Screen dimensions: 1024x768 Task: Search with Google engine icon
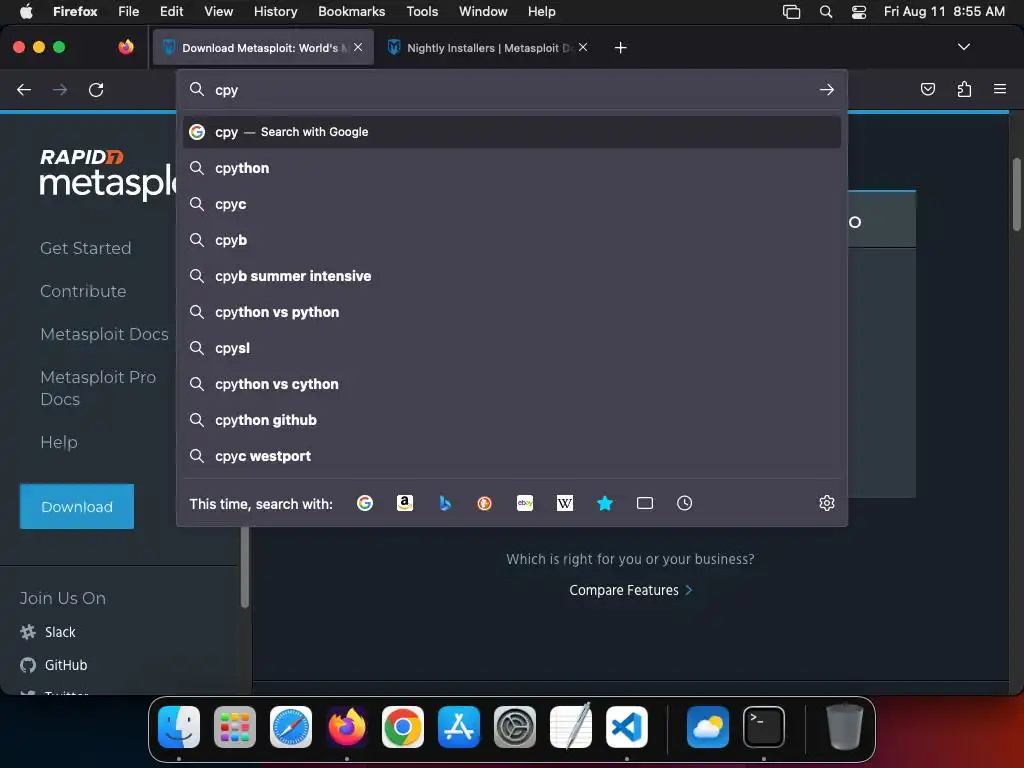point(364,503)
